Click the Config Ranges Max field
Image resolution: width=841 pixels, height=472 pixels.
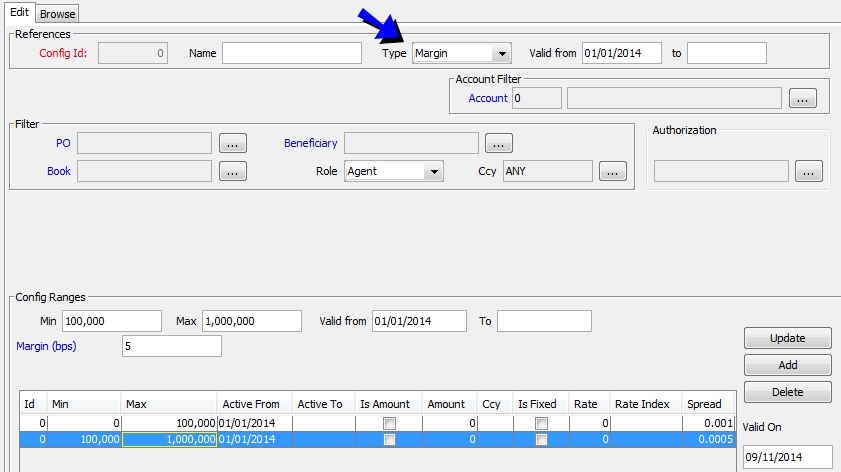pyautogui.click(x=252, y=321)
